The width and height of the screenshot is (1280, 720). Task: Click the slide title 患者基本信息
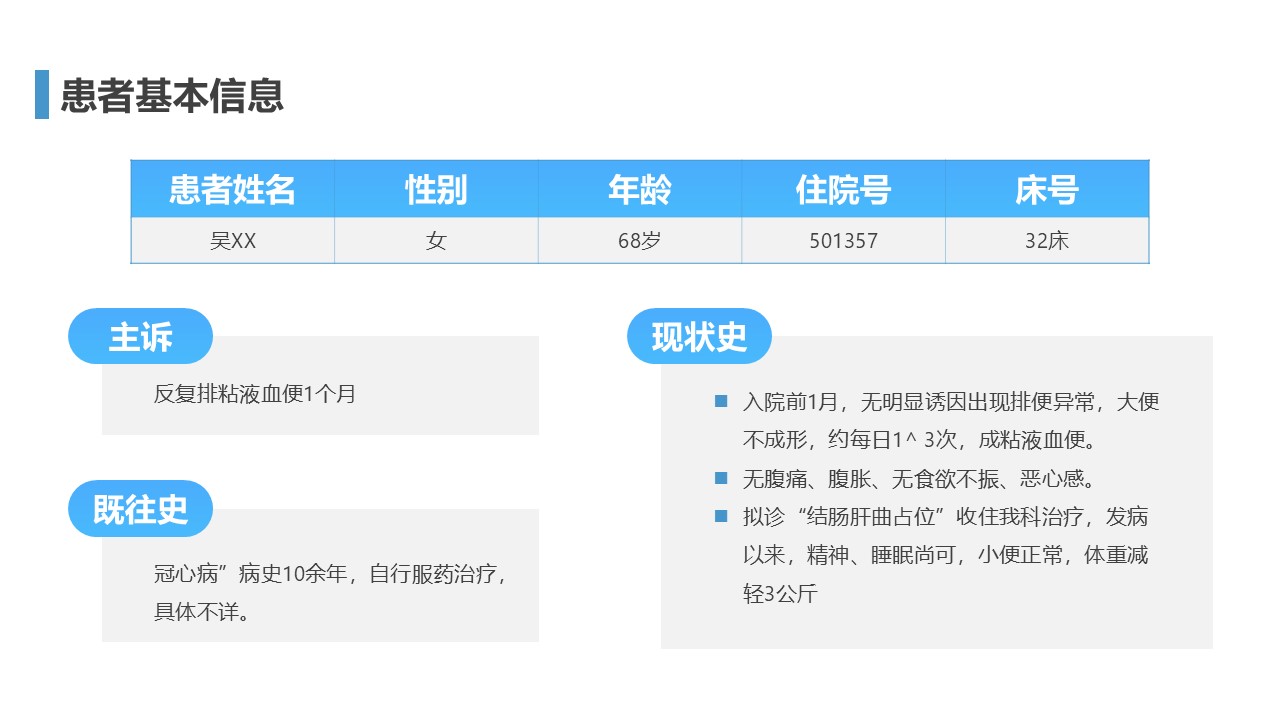pos(172,95)
